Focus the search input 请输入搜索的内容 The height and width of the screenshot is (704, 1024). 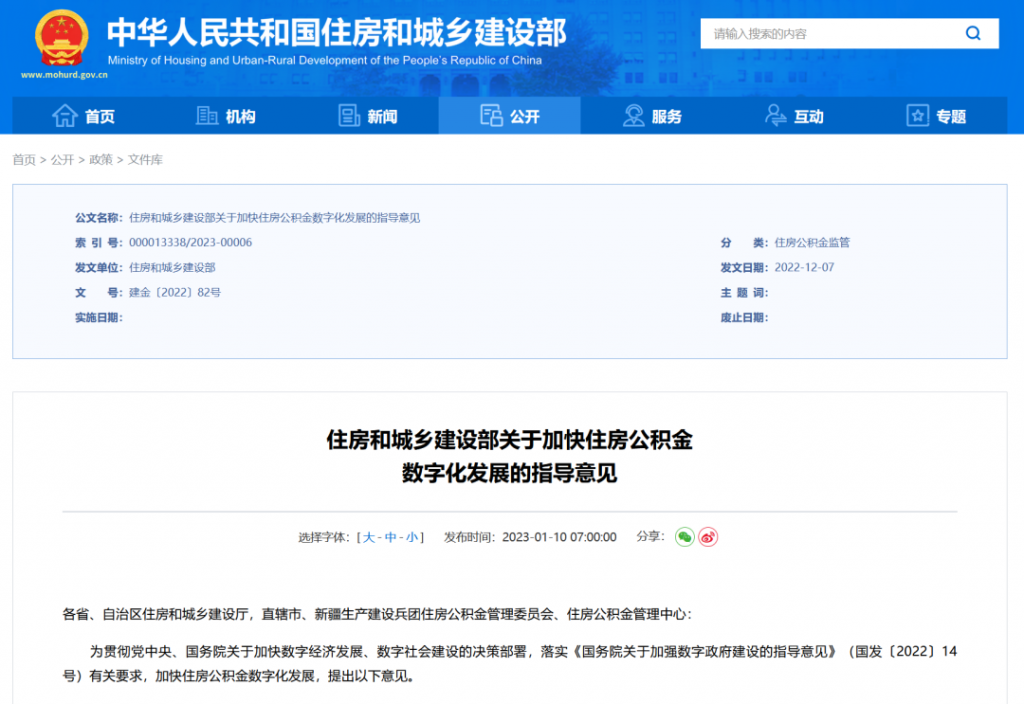pyautogui.click(x=829, y=33)
